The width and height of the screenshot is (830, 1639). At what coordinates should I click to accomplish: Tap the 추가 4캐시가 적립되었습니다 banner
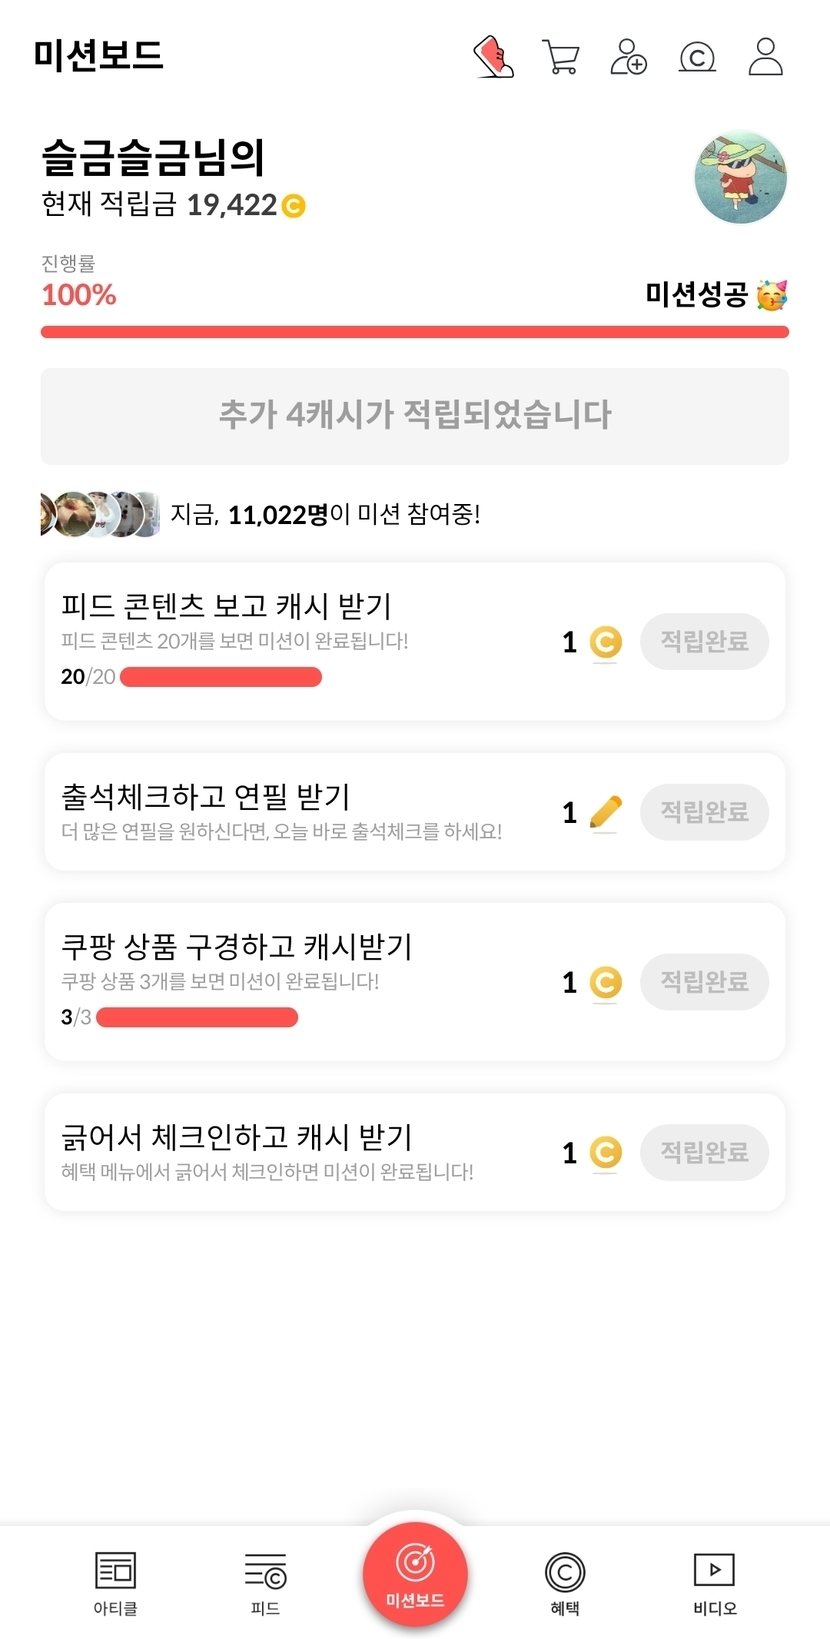[415, 416]
